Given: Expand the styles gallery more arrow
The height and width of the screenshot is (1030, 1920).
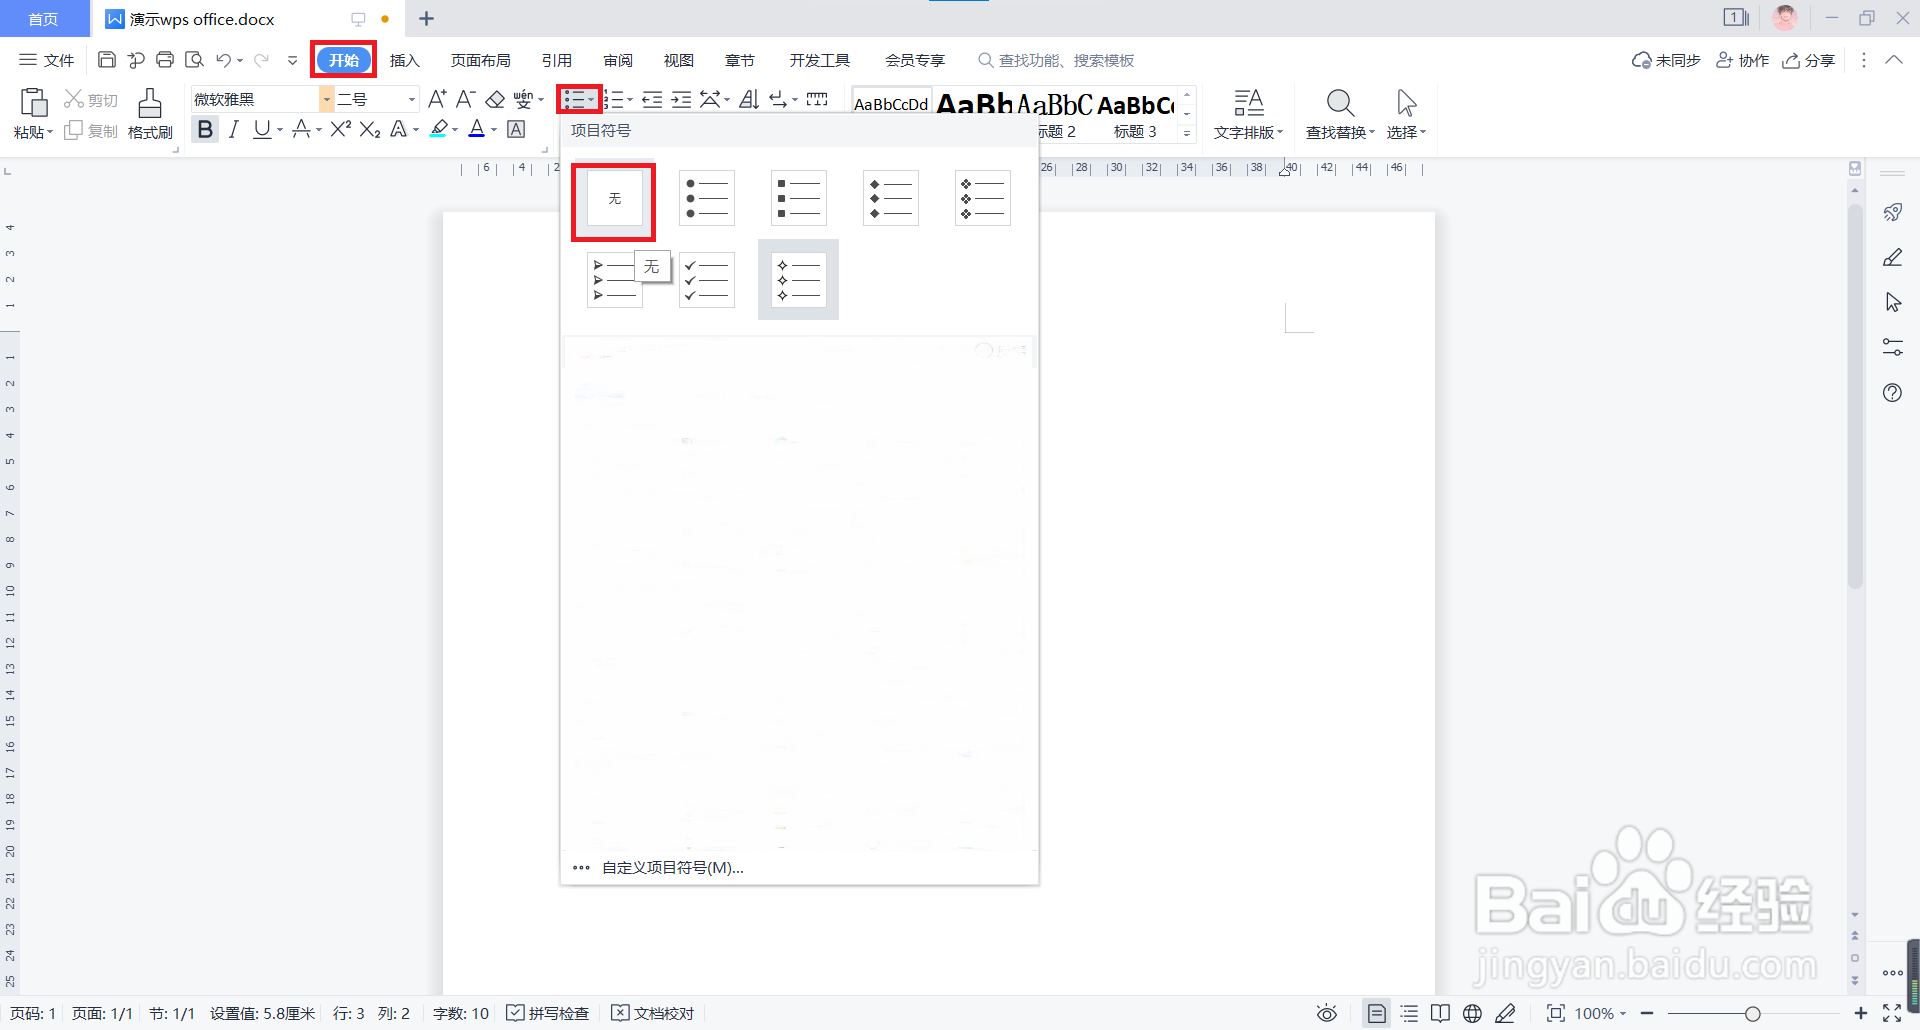Looking at the screenshot, I should coord(1187,132).
